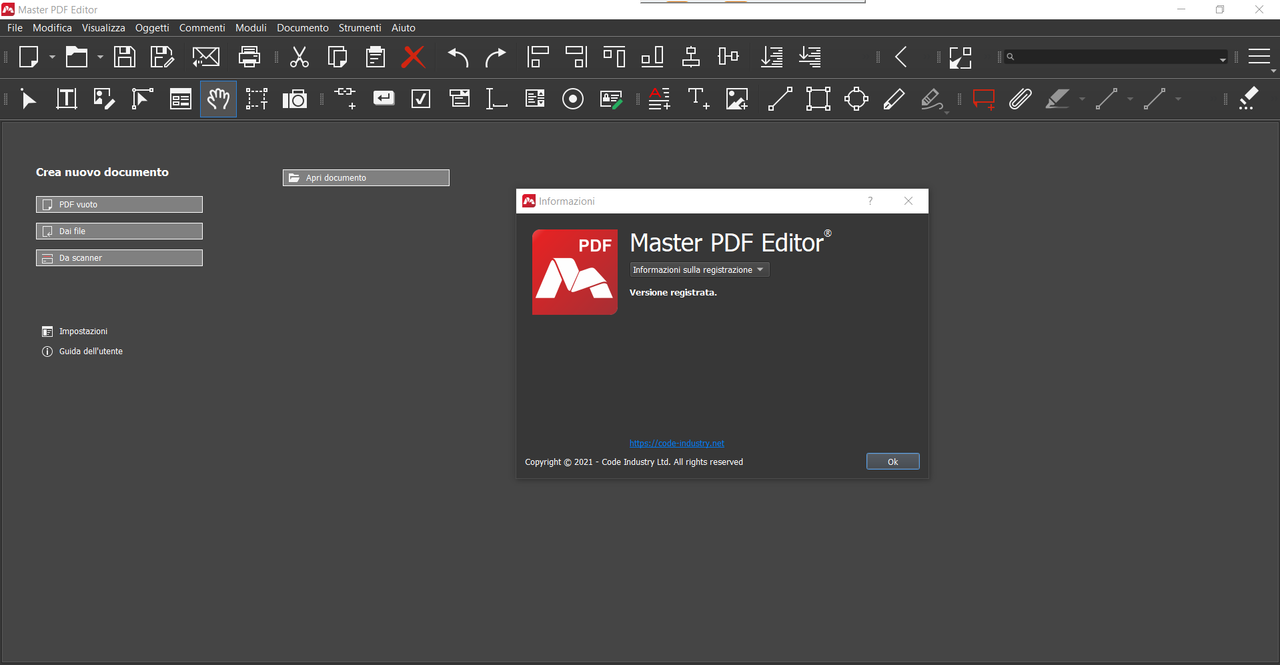Open the Strumenti menu
The image size is (1280, 665).
coord(360,28)
